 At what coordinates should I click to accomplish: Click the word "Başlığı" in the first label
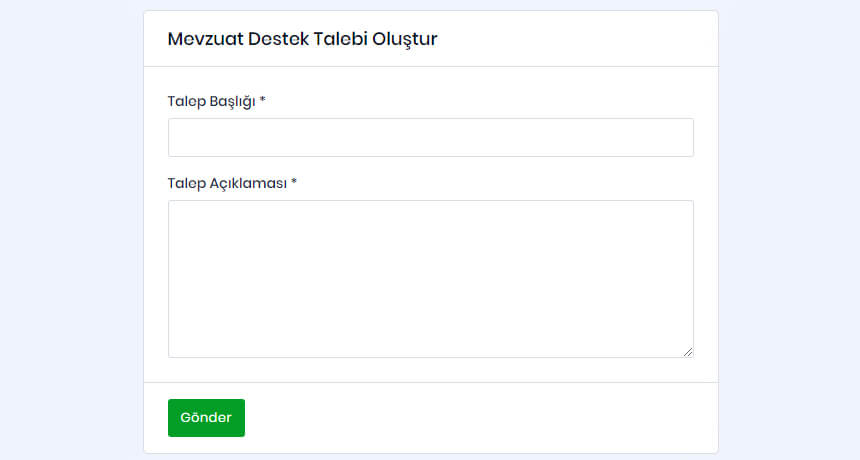click(232, 101)
